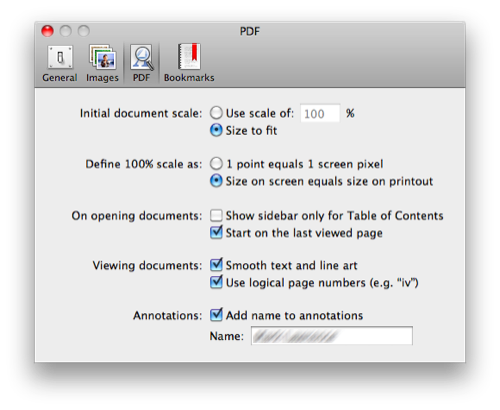Click the 'Name:' label text

pyautogui.click(x=227, y=336)
